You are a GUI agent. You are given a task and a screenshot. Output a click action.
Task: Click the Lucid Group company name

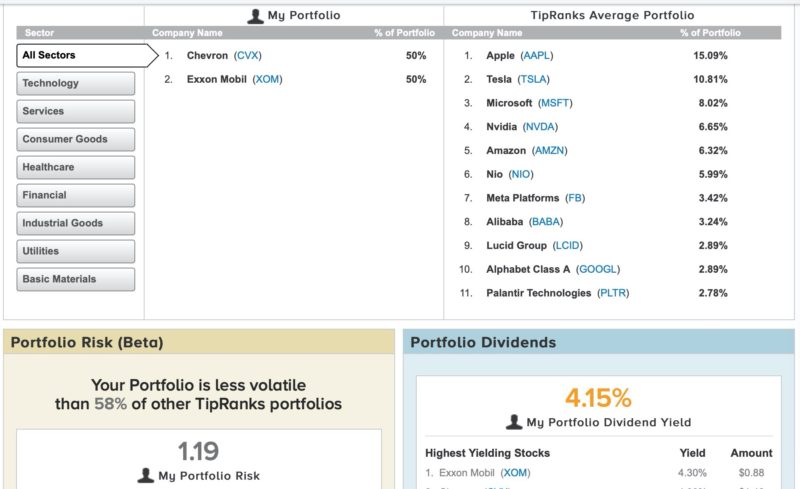516,246
